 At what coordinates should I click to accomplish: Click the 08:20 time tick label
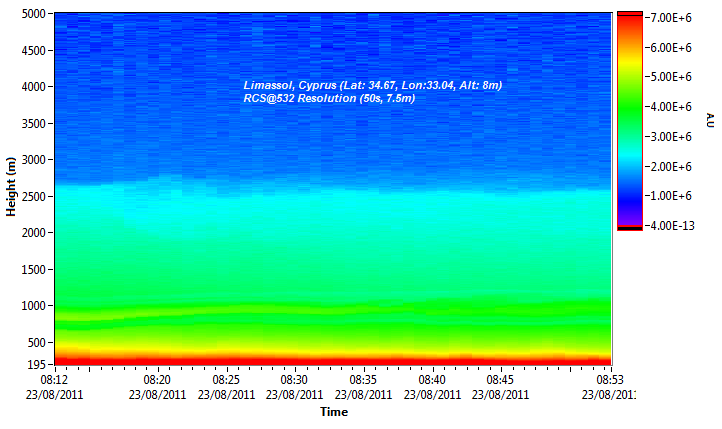pos(157,381)
